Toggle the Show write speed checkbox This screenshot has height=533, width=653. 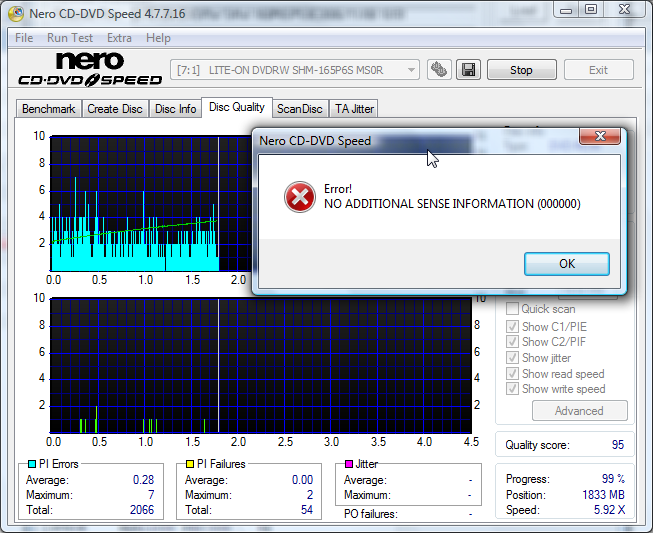[x=512, y=389]
